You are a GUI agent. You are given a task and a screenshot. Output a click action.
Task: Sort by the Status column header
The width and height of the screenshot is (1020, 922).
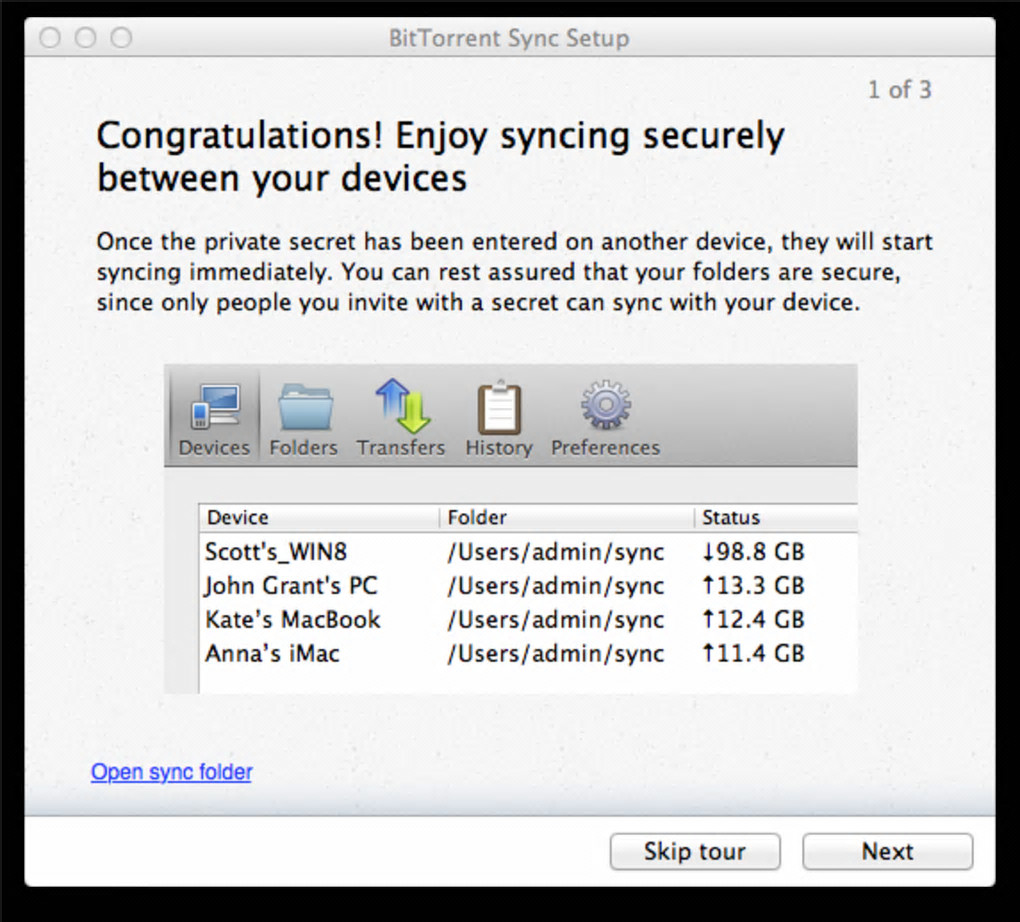[731, 518]
